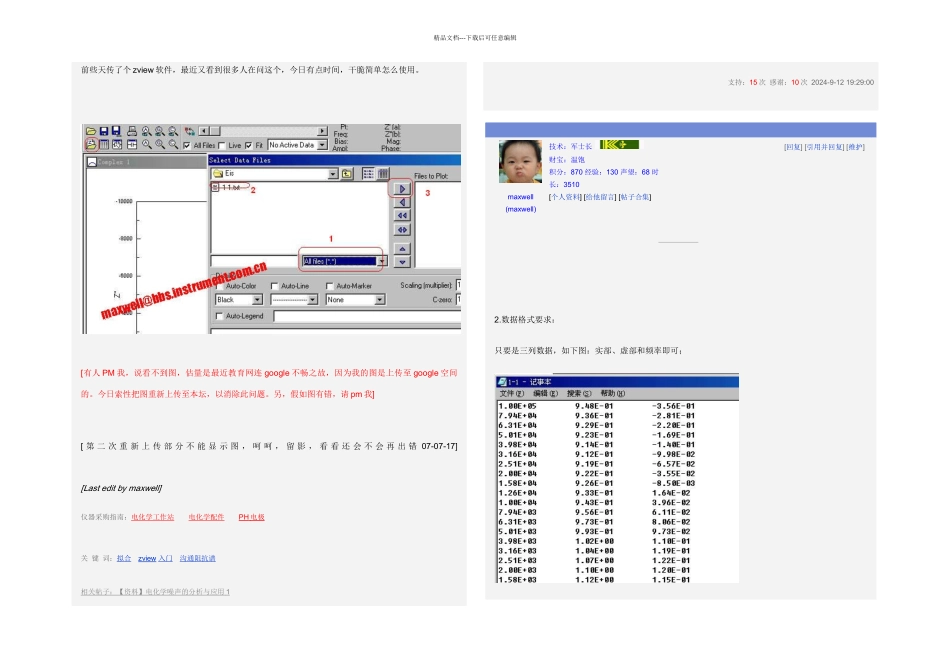Click the refresh arrows icon beside toolbar scrollbar
This screenshot has height=672, width=950.
190,131
